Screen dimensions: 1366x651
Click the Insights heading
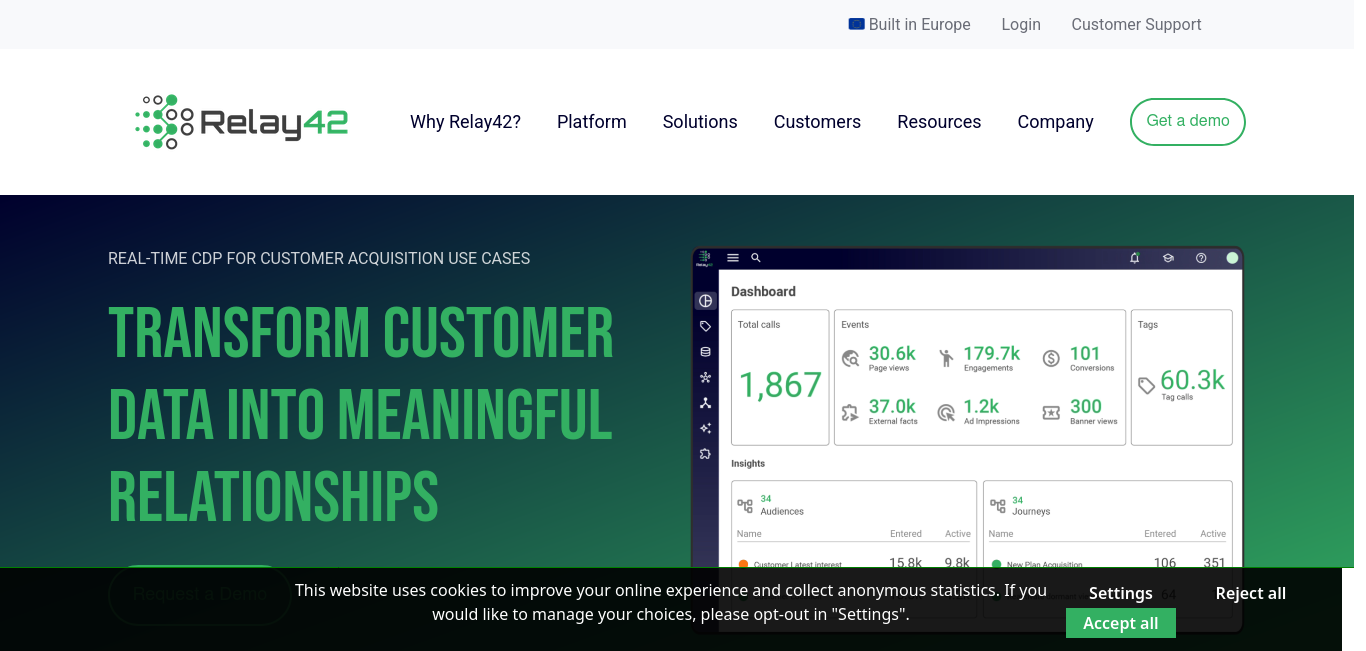click(x=748, y=464)
